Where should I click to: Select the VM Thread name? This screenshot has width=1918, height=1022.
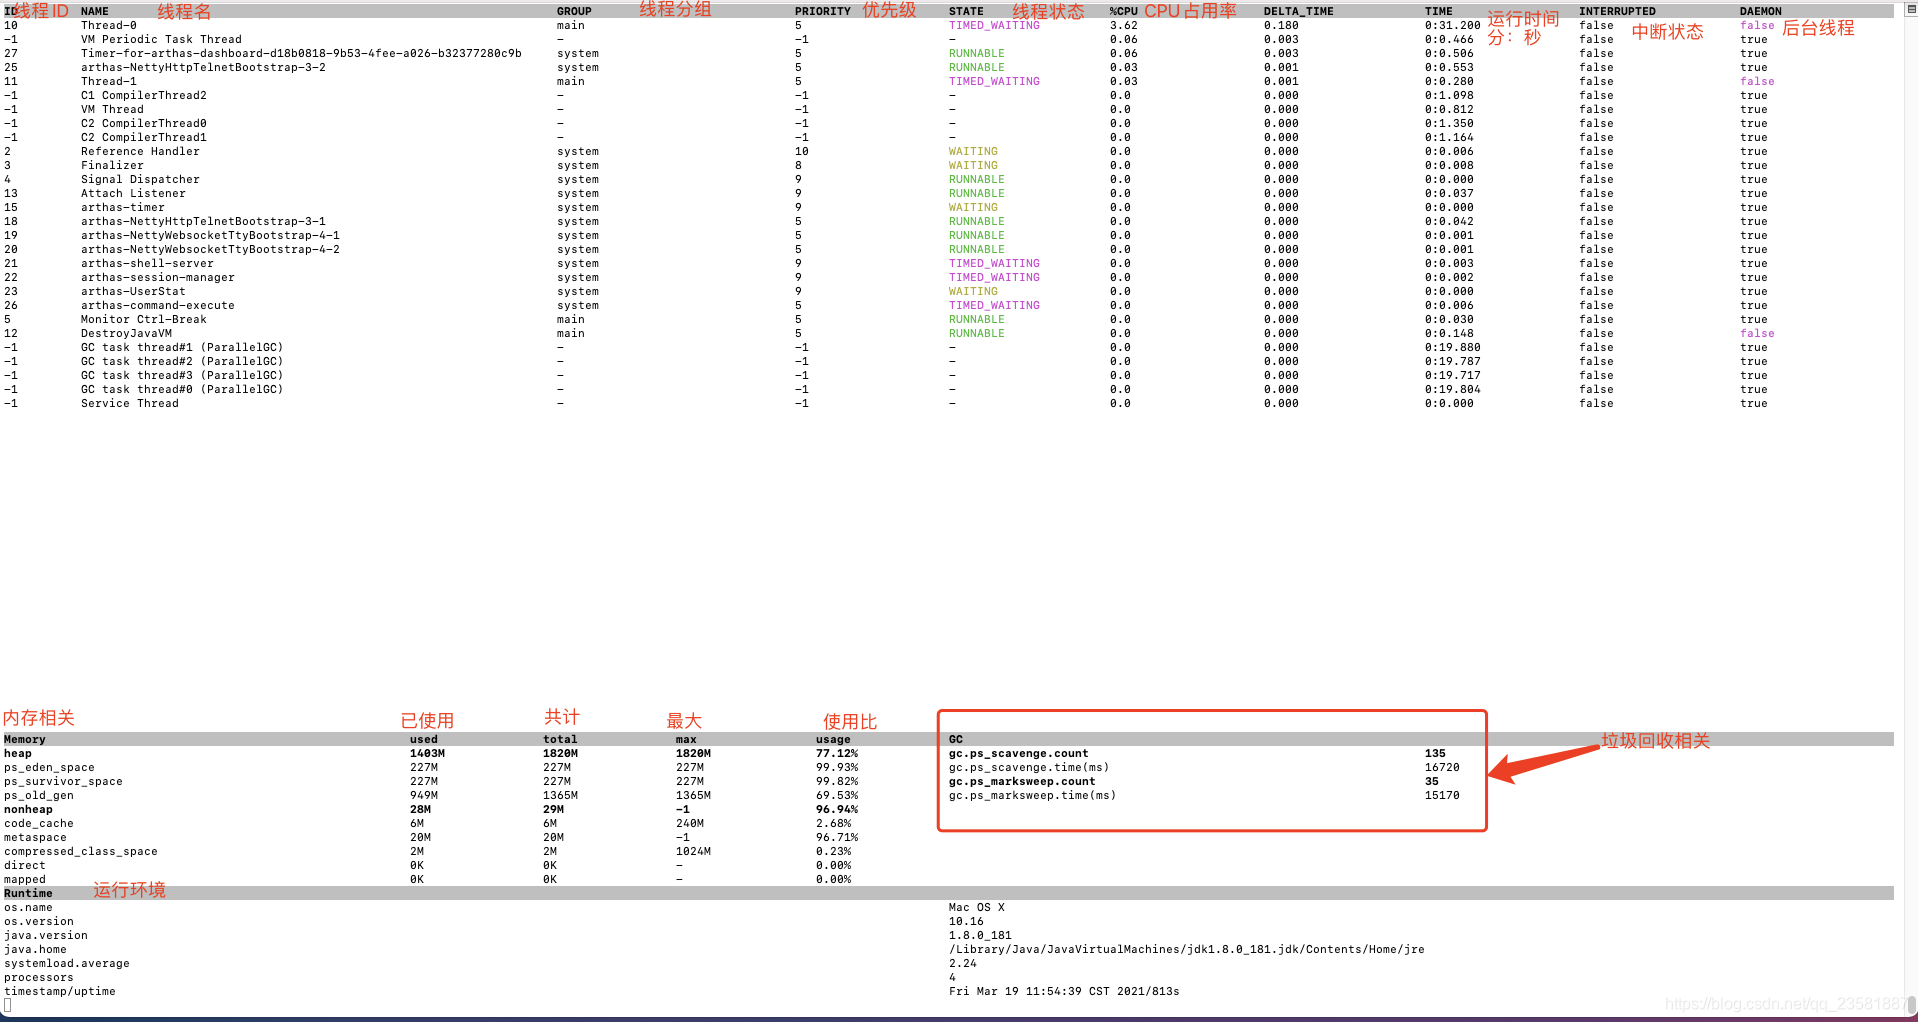click(112, 110)
